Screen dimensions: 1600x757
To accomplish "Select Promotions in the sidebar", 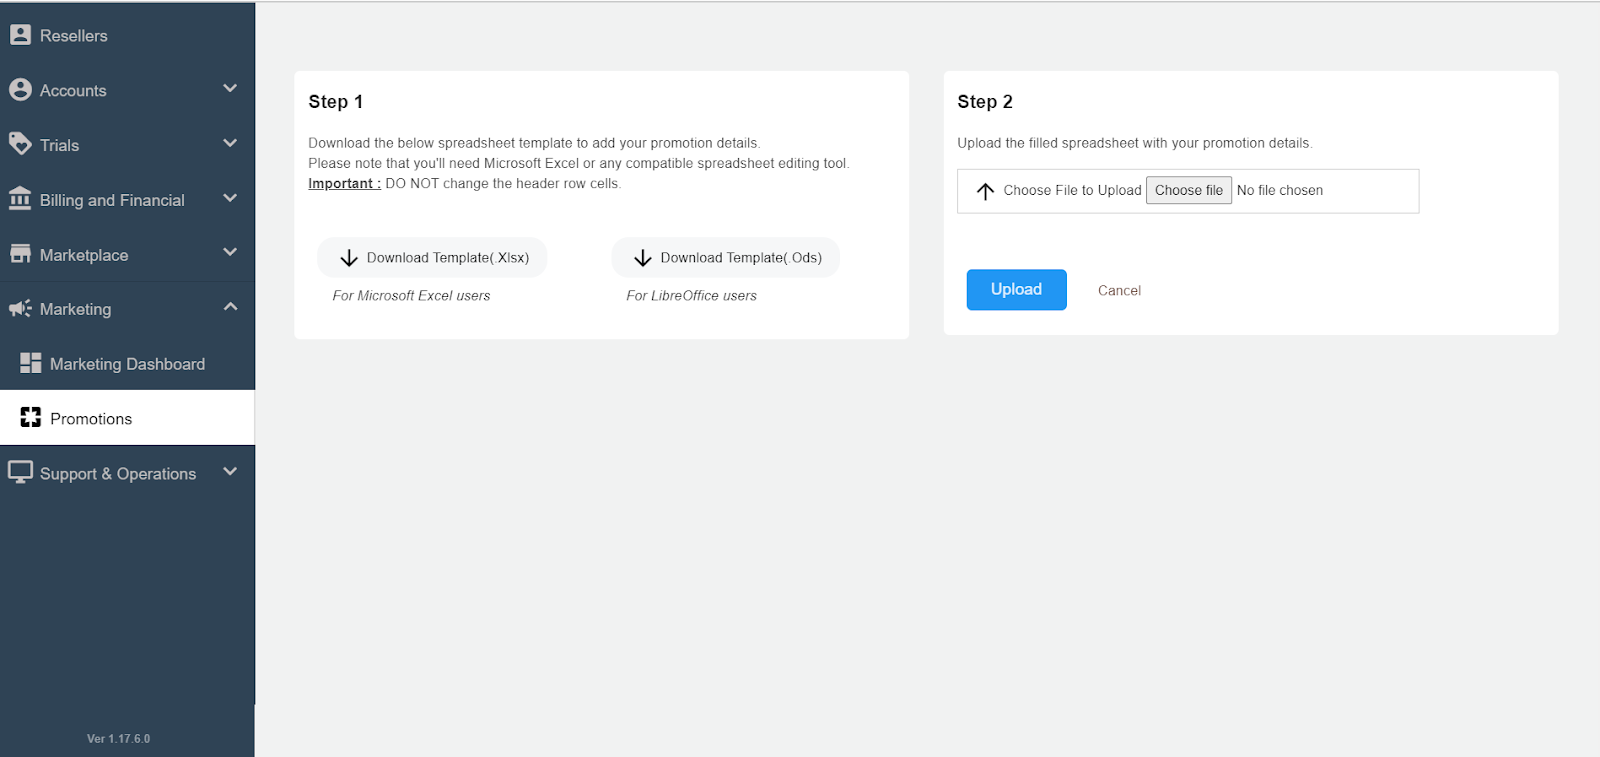I will pyautogui.click(x=91, y=419).
